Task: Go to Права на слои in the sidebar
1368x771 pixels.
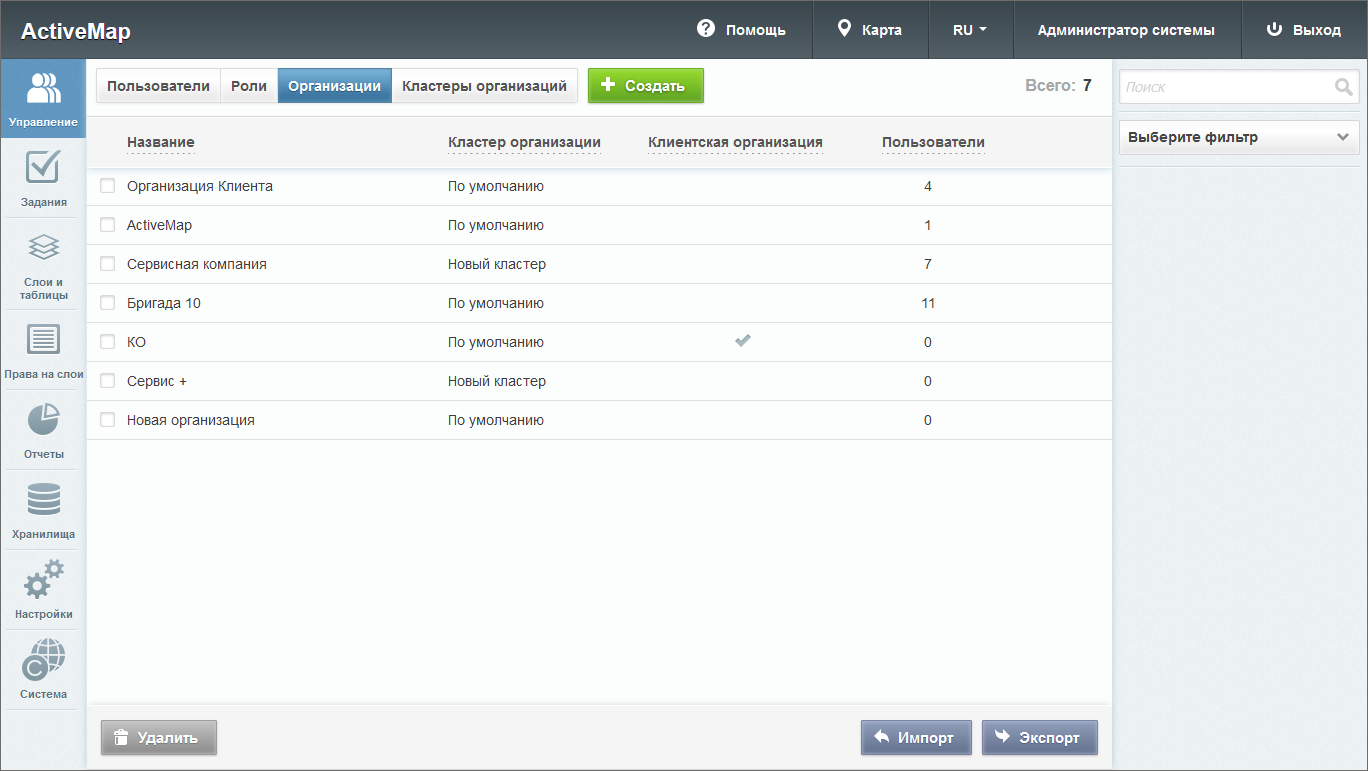Action: (x=43, y=351)
